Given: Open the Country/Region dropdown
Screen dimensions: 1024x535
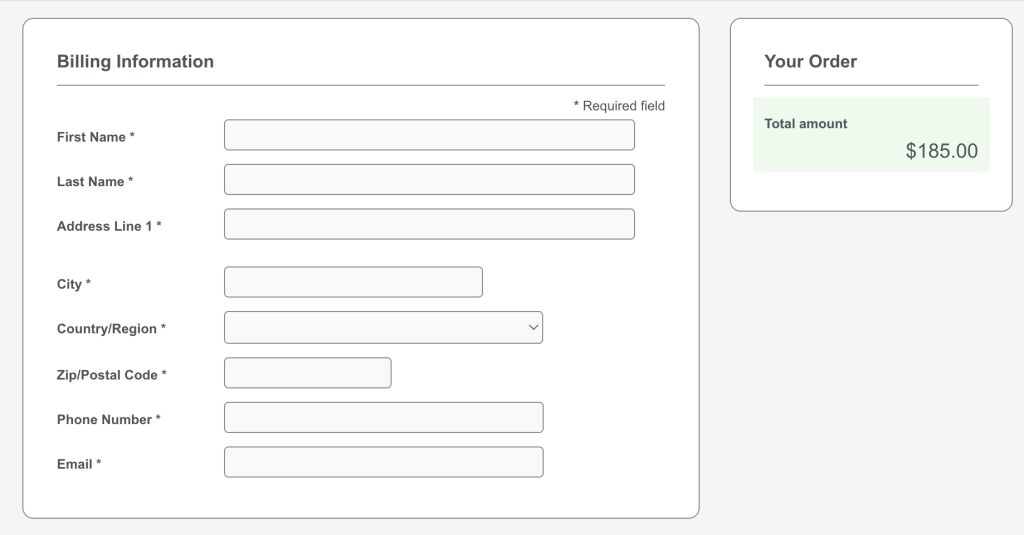Looking at the screenshot, I should click(x=383, y=328).
